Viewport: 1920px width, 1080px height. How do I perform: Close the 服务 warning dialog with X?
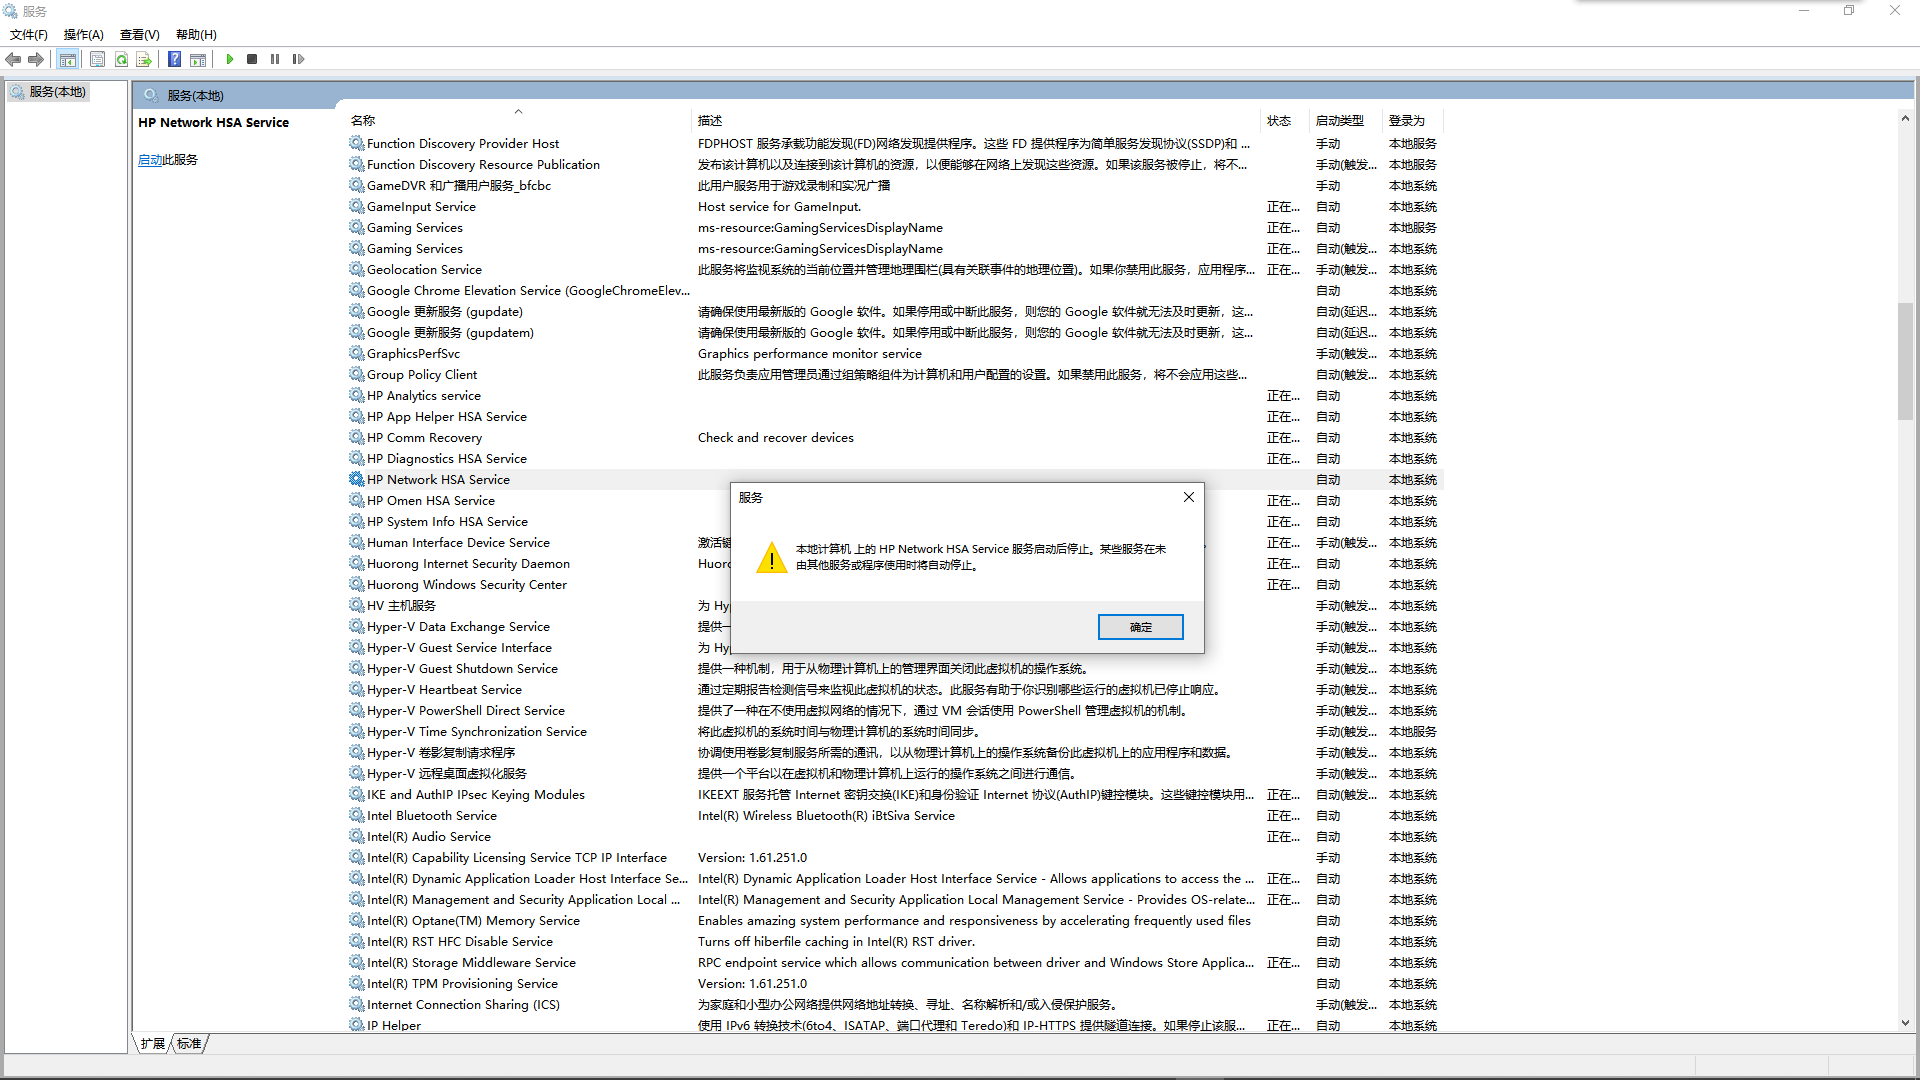[1188, 497]
